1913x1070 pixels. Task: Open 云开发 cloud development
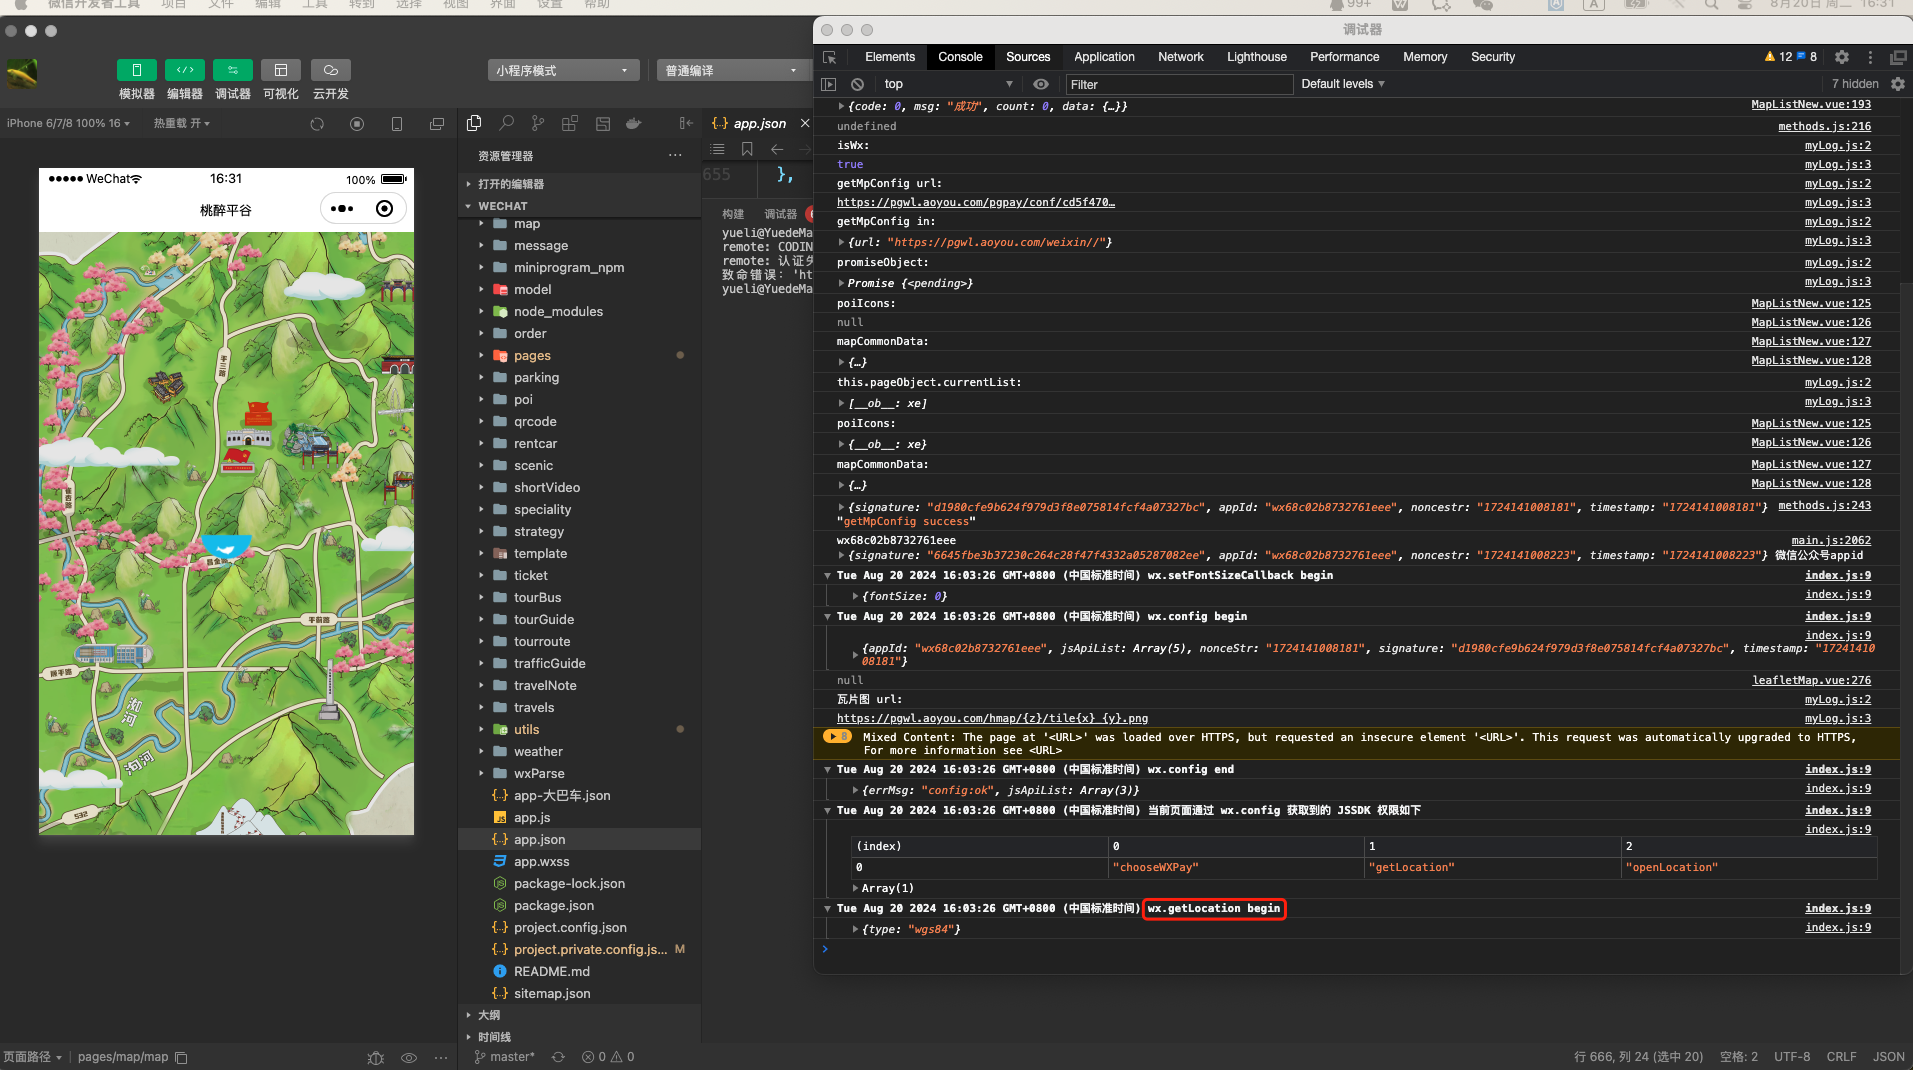click(x=331, y=80)
